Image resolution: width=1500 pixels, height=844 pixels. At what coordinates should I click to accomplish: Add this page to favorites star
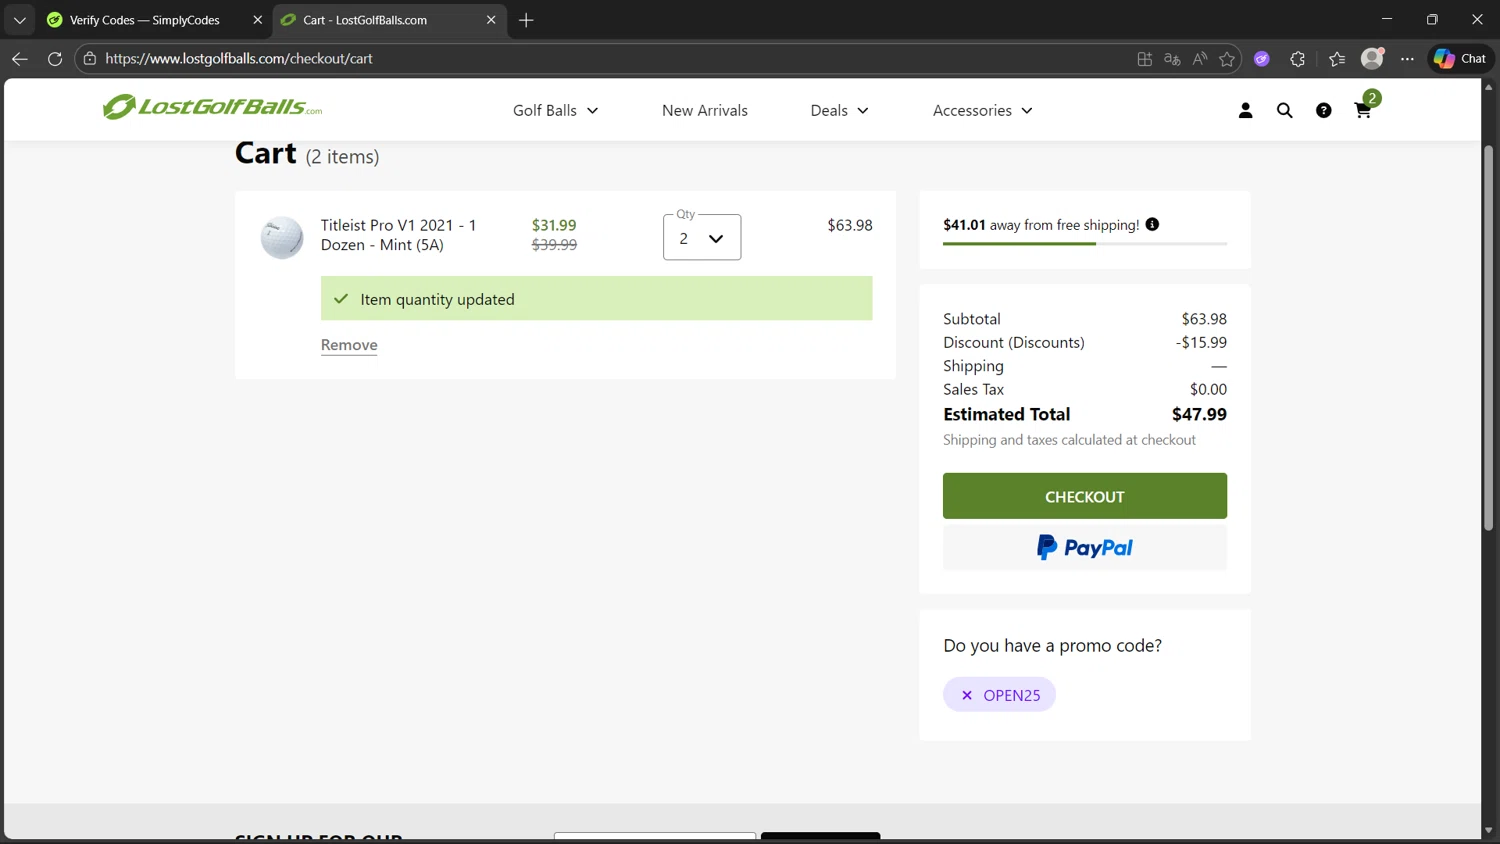coord(1227,59)
